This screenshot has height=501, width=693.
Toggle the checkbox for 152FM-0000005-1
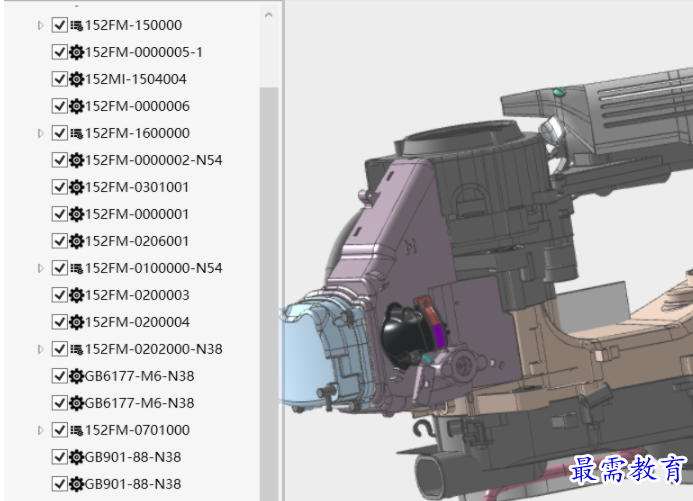coord(60,52)
